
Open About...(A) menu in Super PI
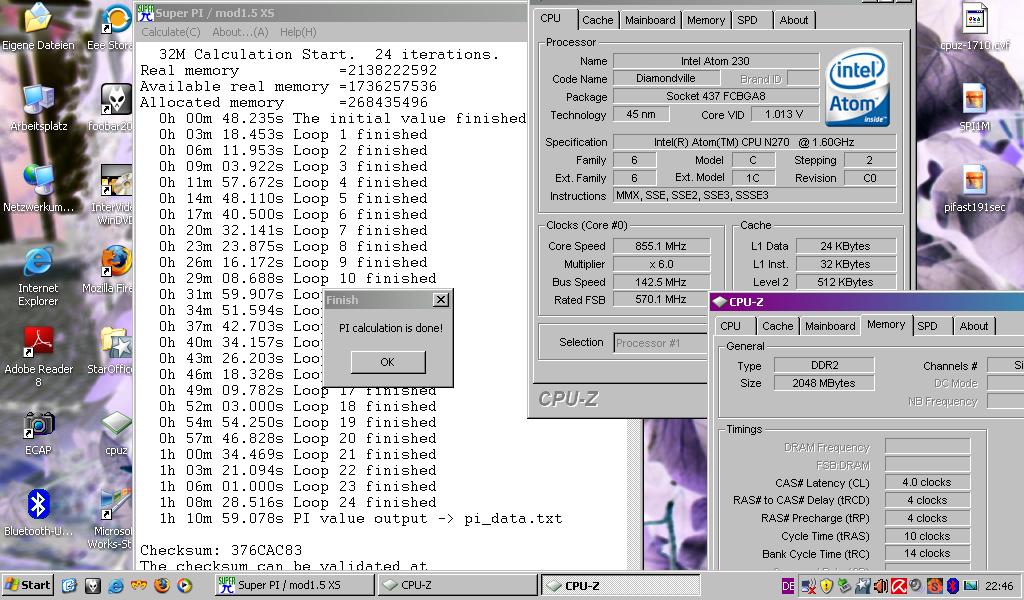tap(240, 32)
